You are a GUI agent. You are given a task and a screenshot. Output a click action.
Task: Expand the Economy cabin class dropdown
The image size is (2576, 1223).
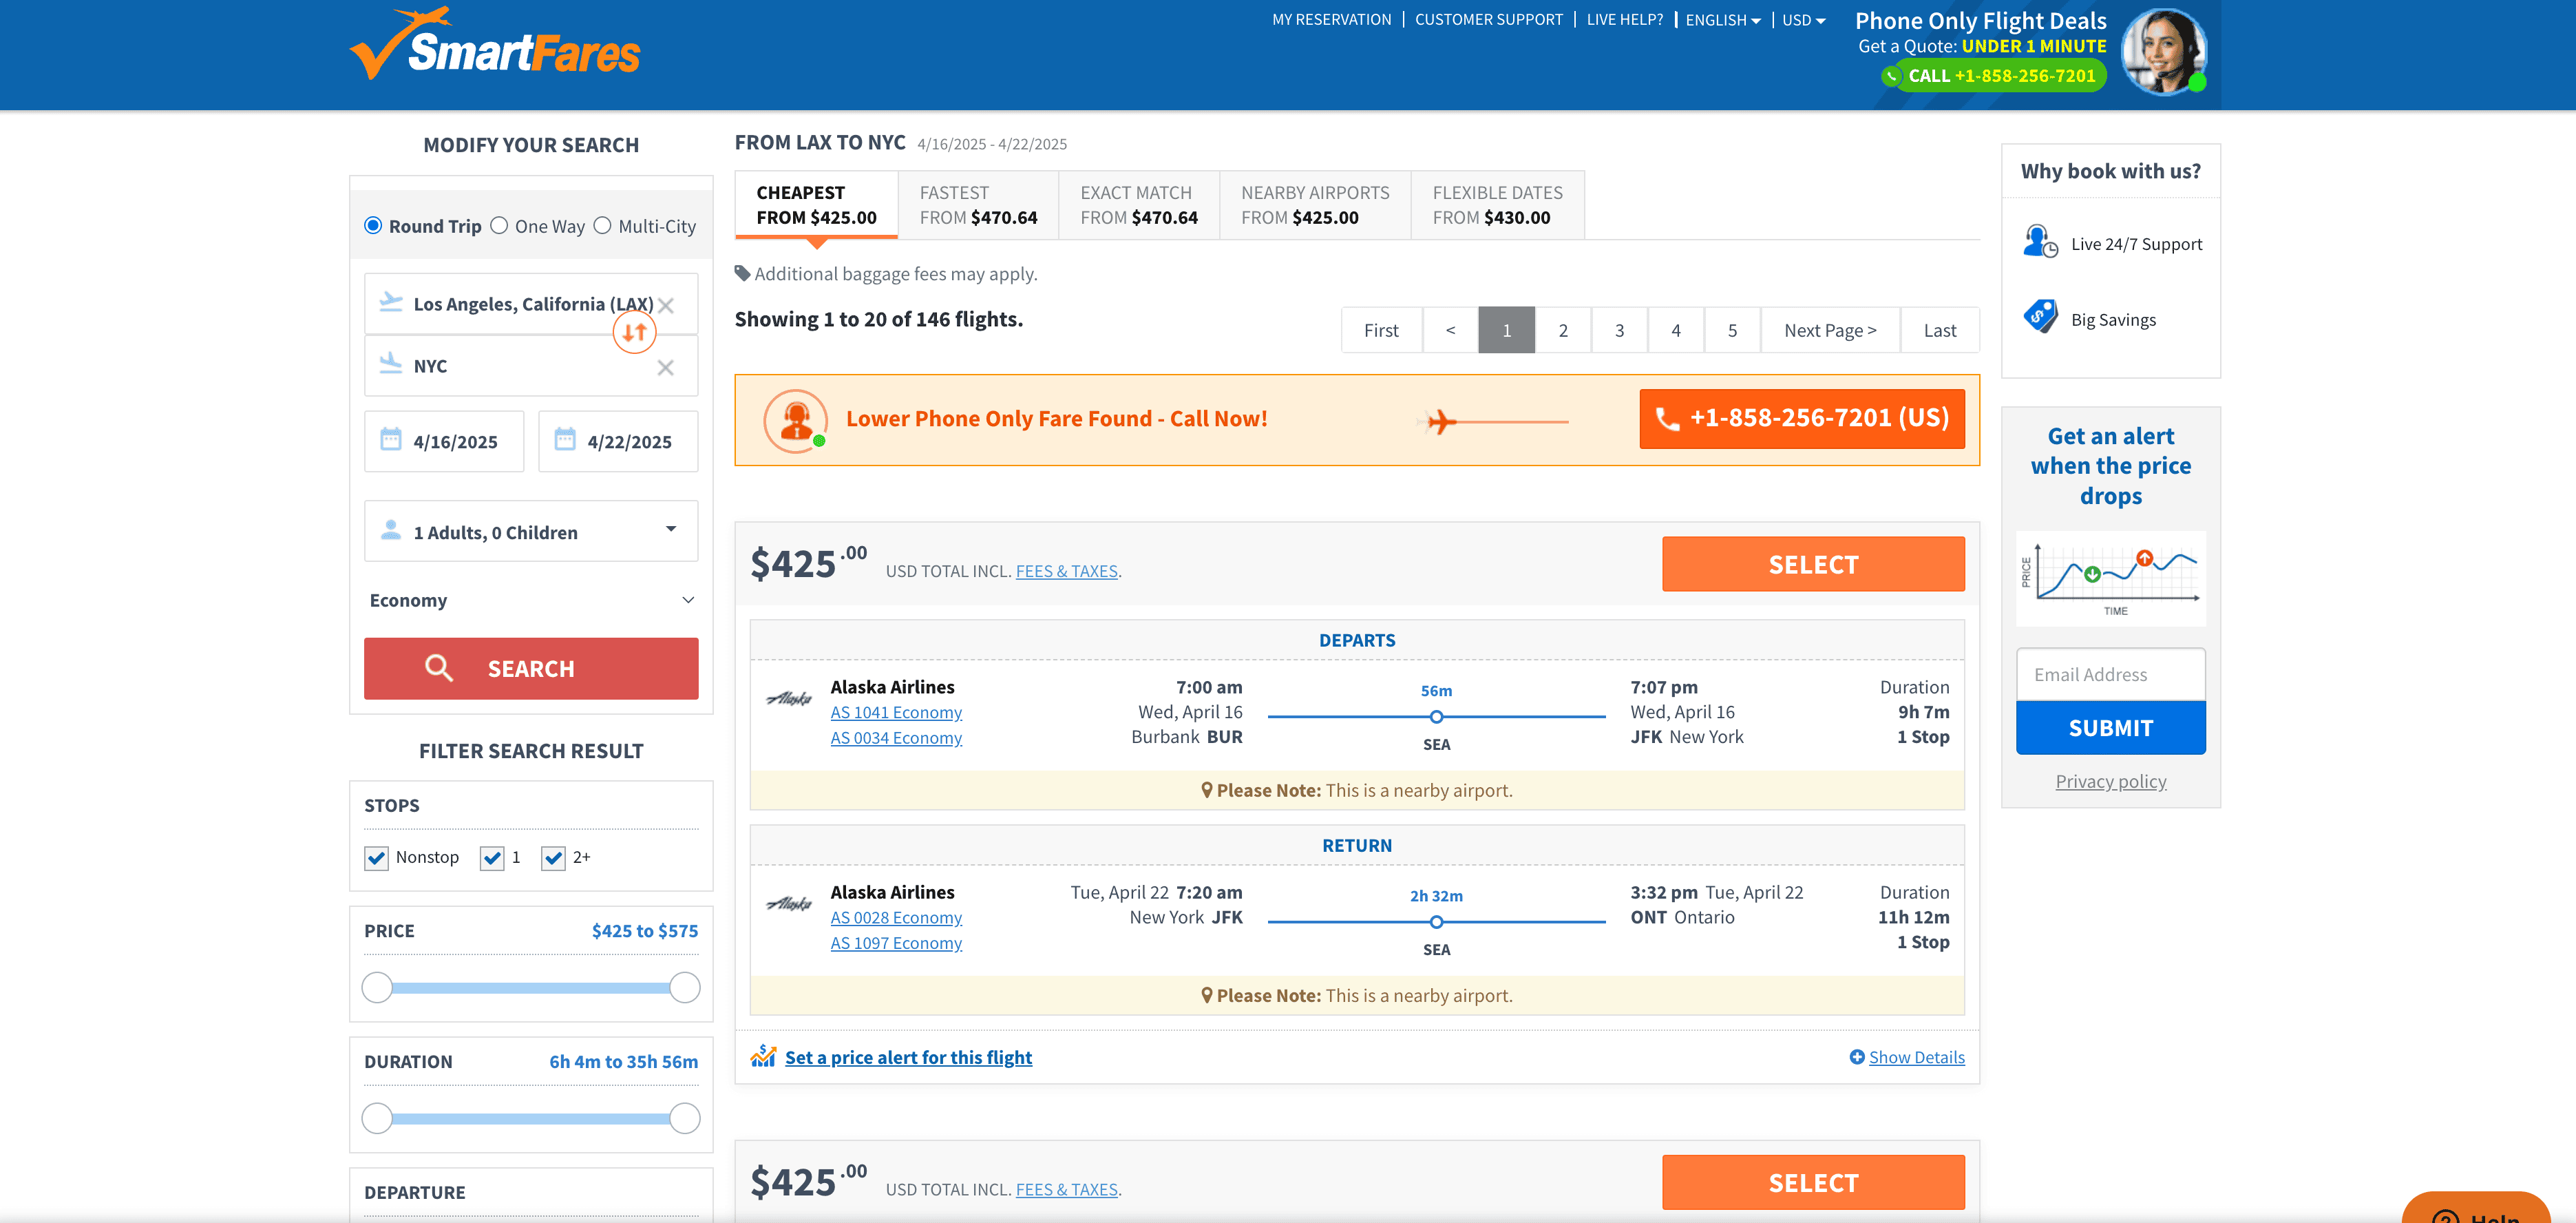531,600
